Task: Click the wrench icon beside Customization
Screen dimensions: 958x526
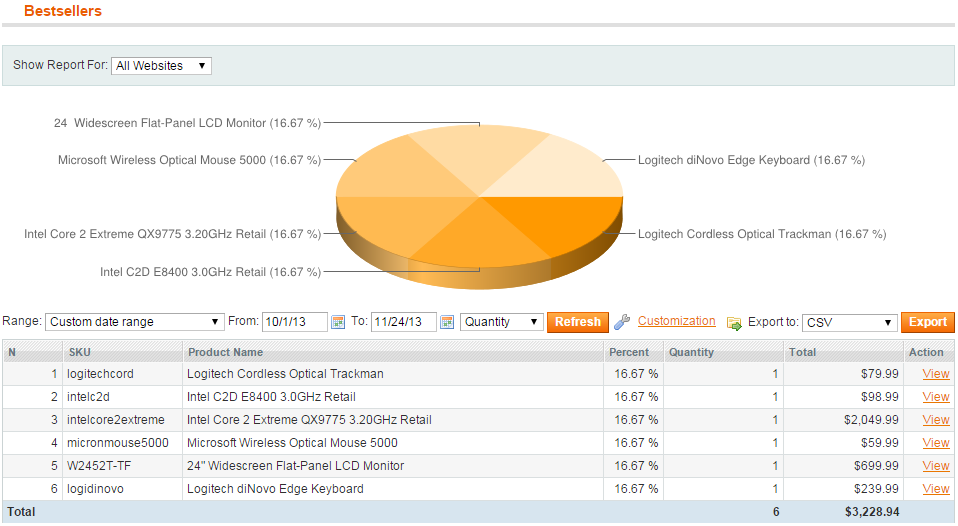Action: point(622,322)
